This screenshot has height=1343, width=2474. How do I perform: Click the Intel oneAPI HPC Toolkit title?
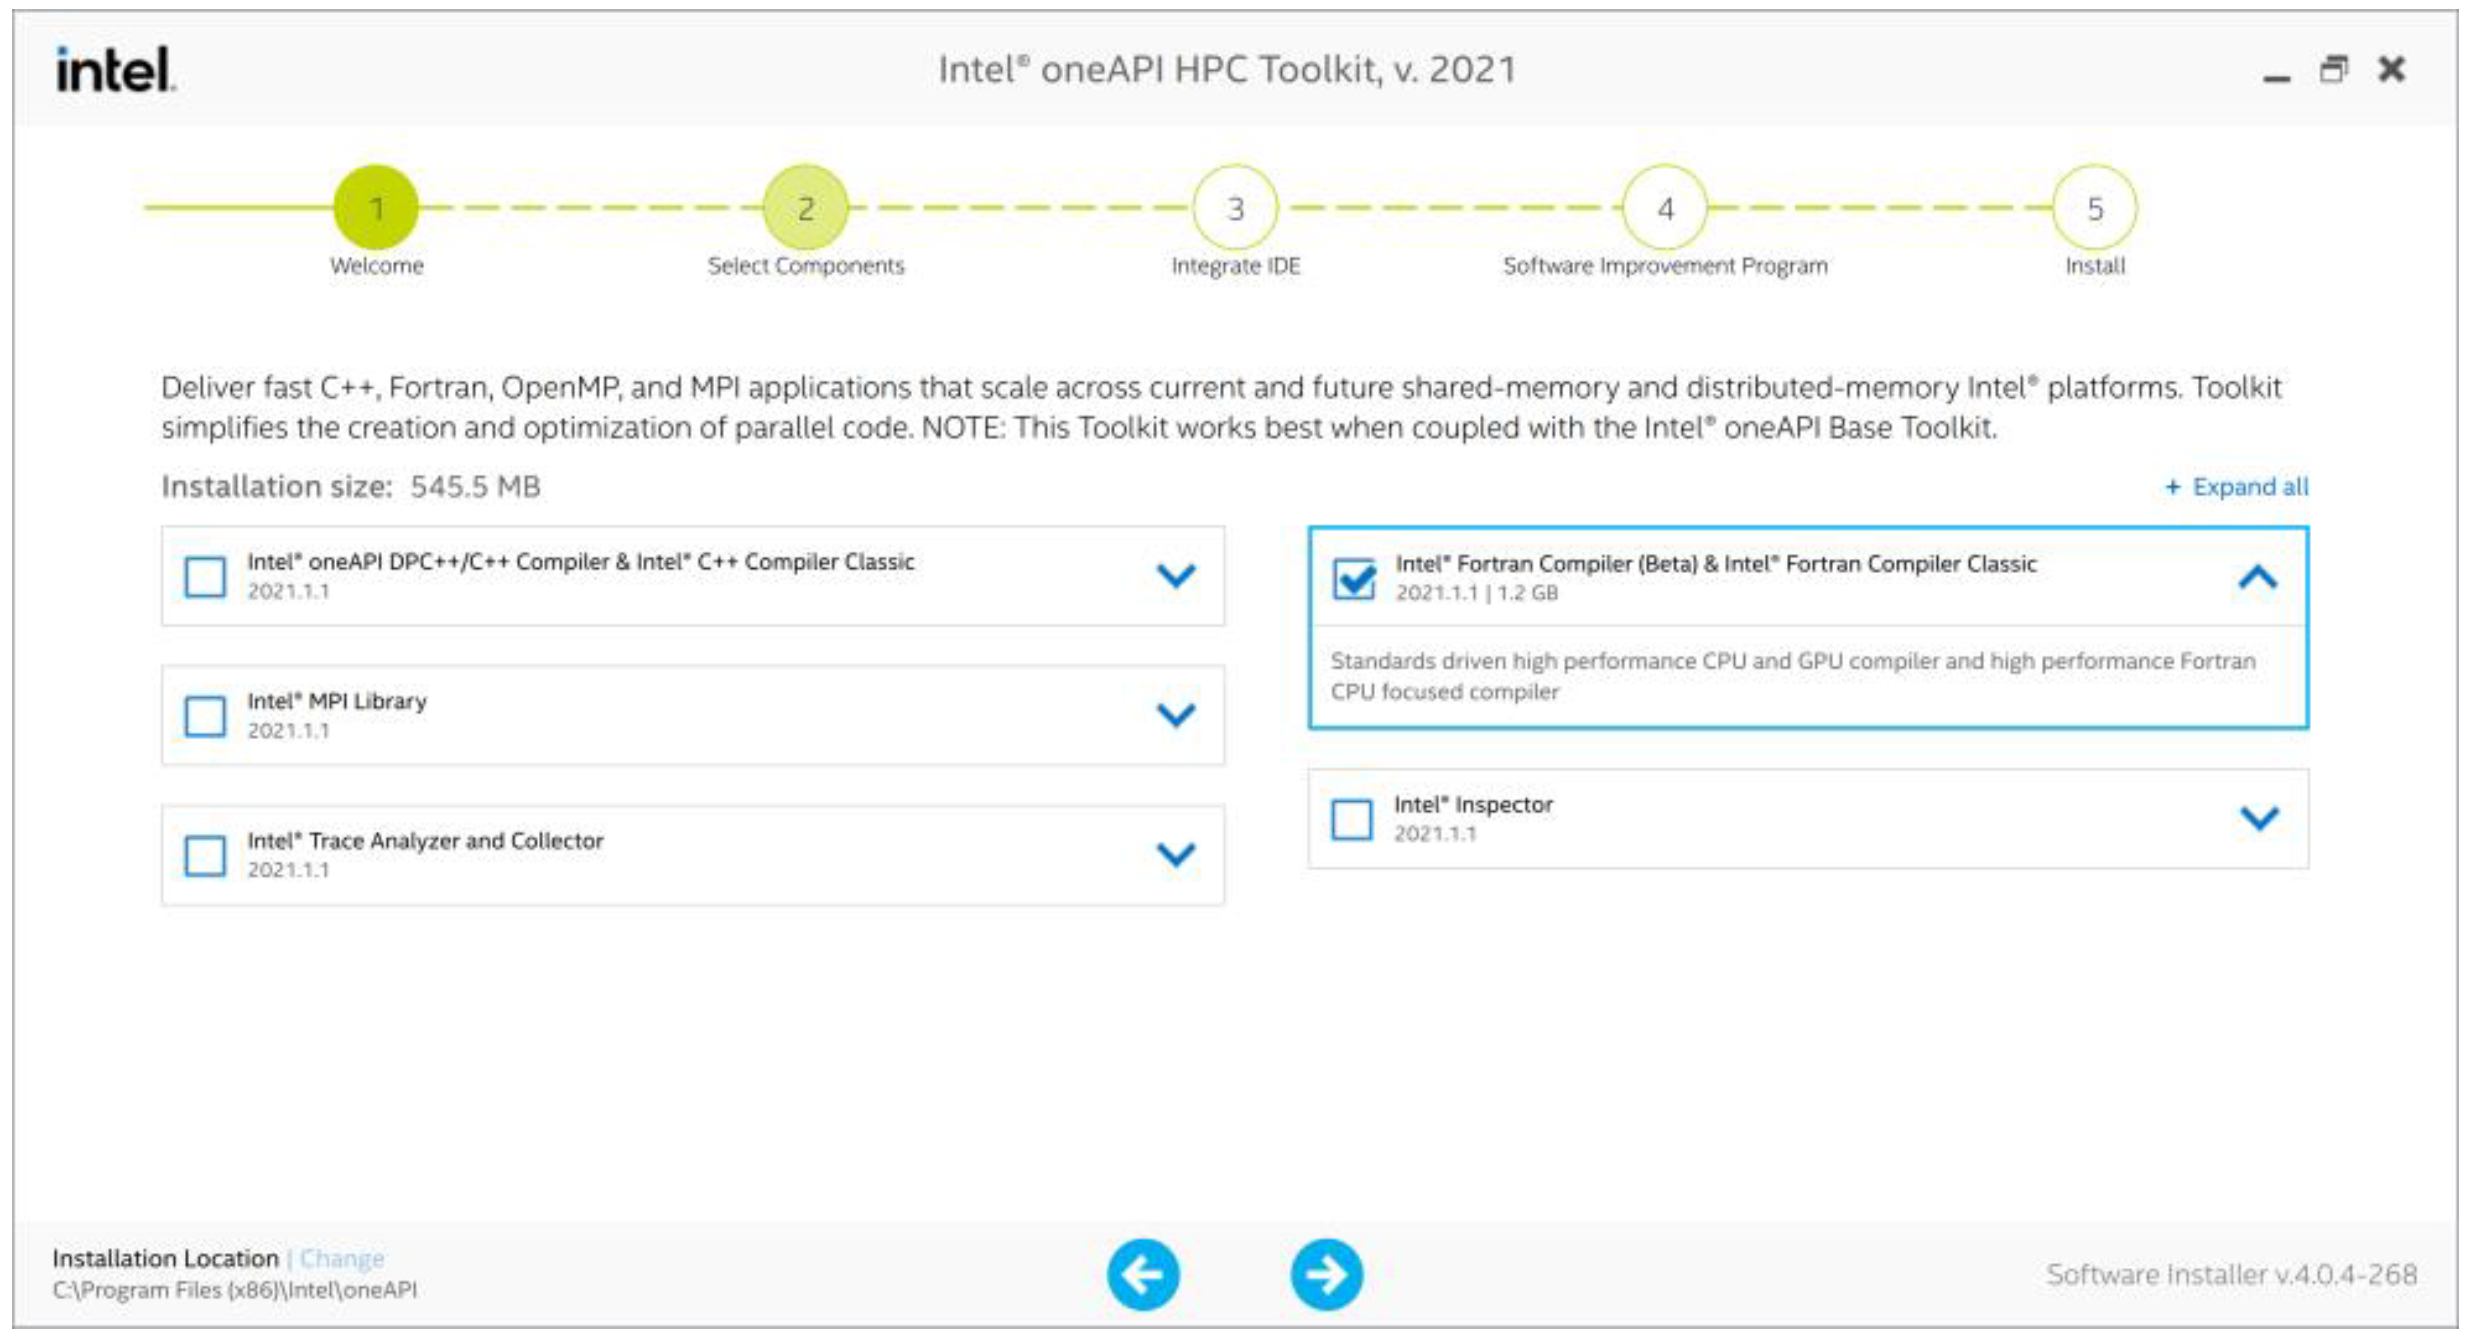click(x=1227, y=70)
